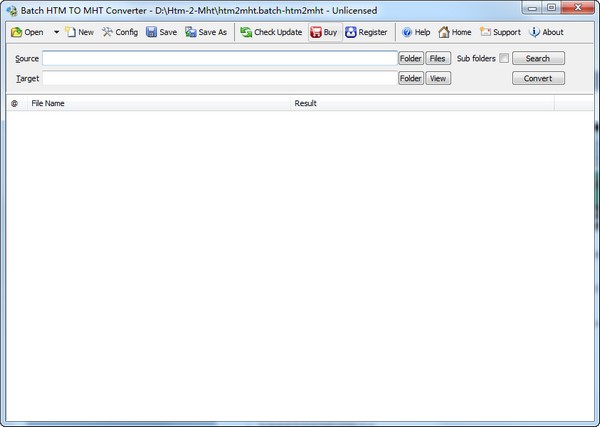Click the Open folder icon
This screenshot has width=600, height=427.
[x=16, y=33]
